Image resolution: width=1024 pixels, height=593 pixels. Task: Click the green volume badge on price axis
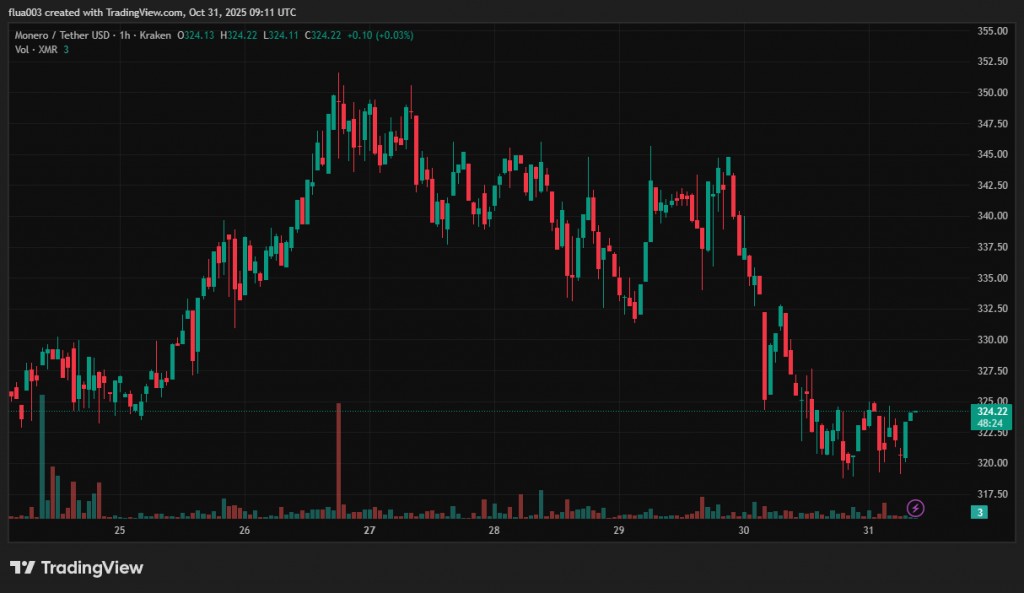[x=980, y=512]
